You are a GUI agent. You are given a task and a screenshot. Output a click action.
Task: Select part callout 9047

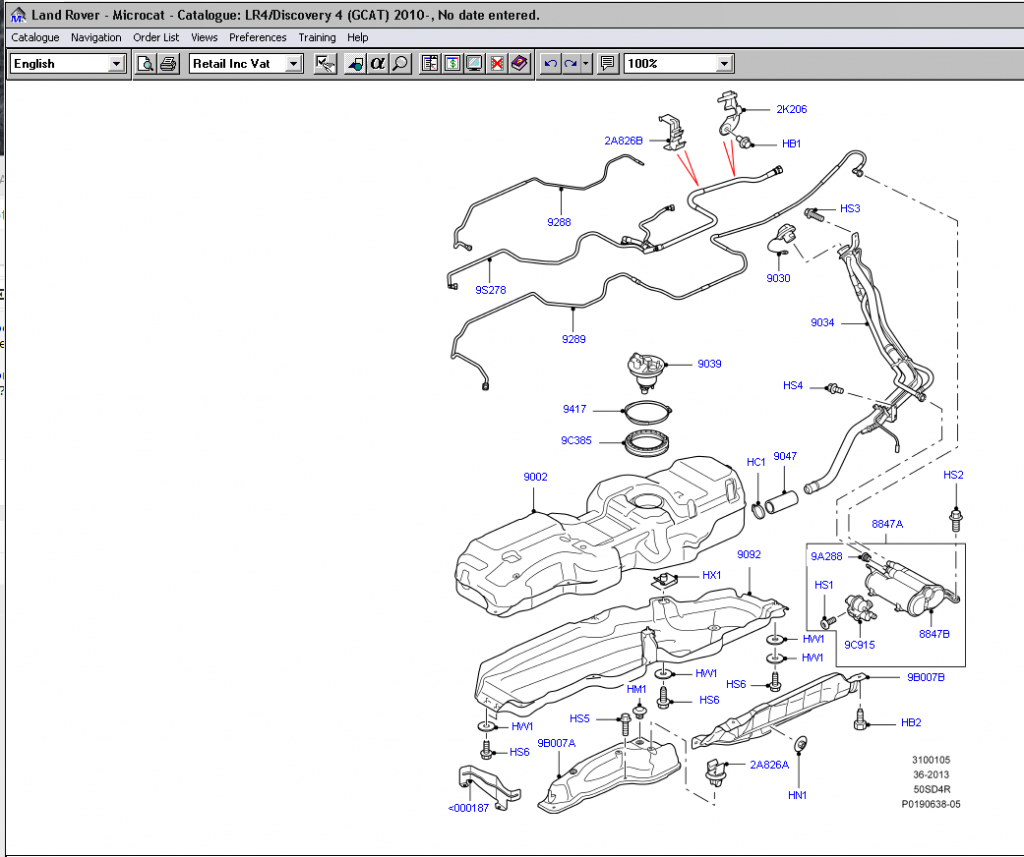pyautogui.click(x=785, y=456)
